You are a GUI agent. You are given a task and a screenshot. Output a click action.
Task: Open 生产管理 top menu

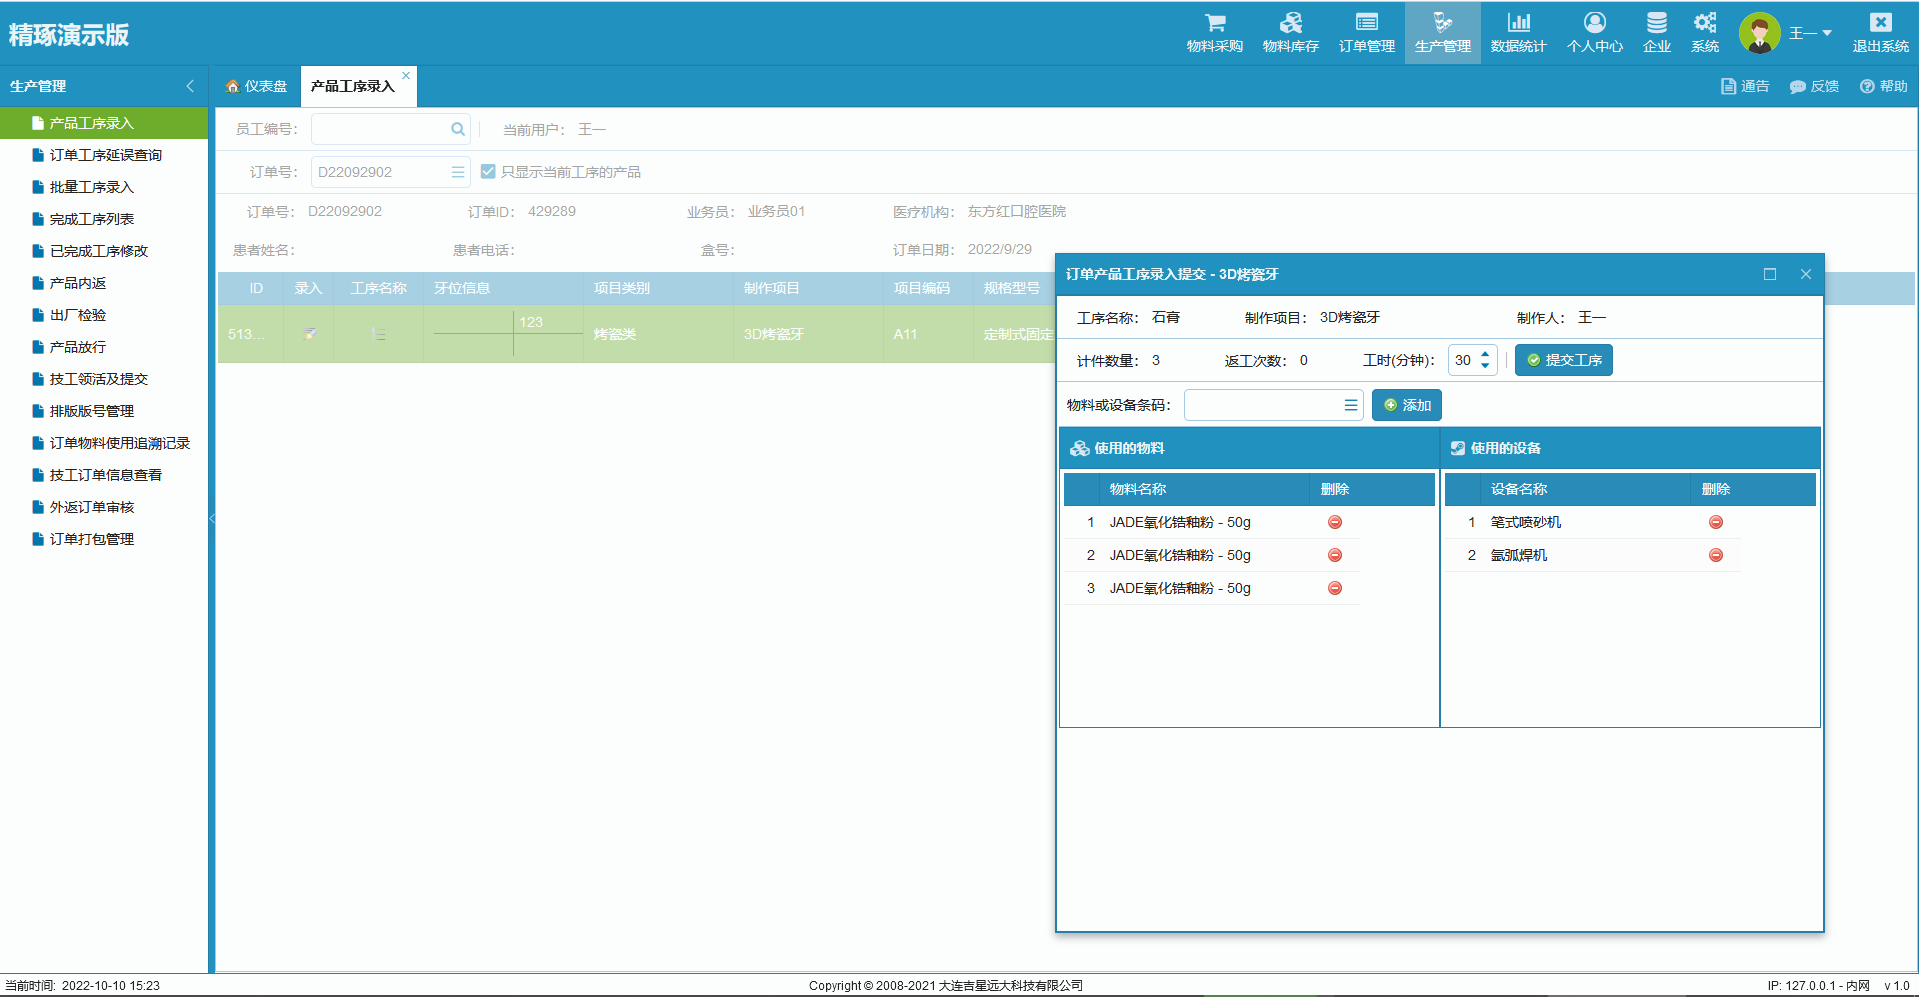[x=1442, y=33]
